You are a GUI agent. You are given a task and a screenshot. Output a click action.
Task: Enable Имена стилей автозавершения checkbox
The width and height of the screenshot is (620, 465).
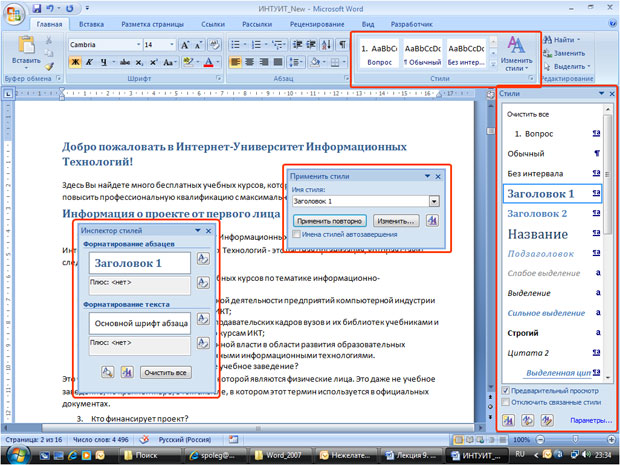pyautogui.click(x=297, y=234)
